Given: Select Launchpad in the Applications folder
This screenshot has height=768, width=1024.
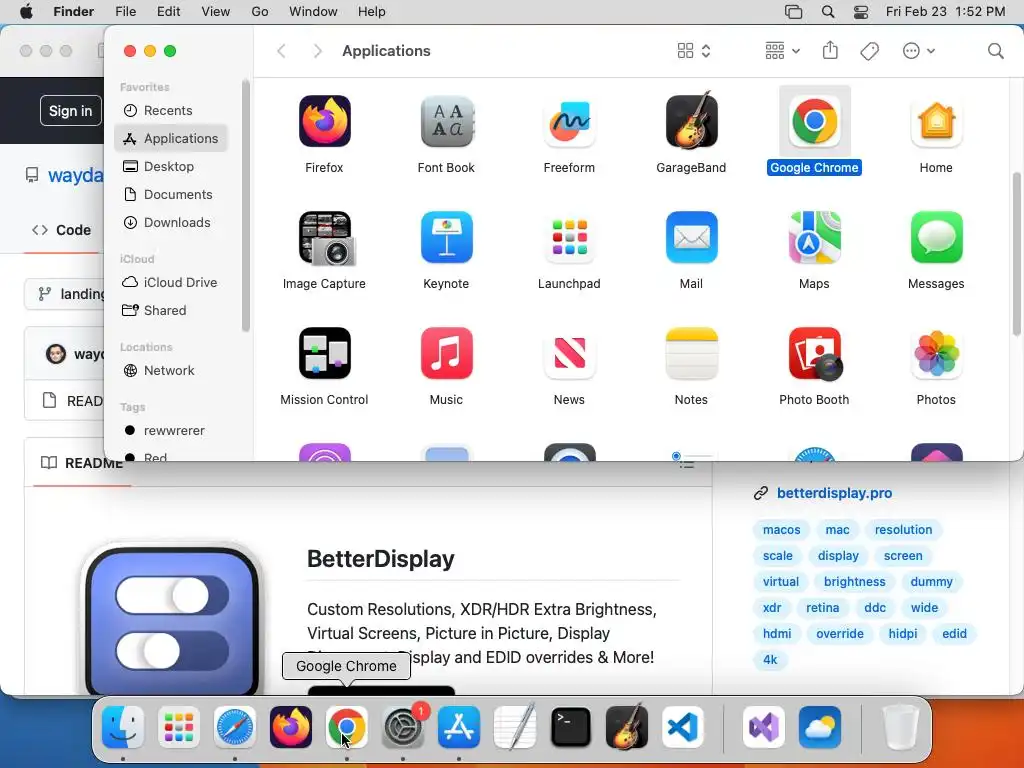Looking at the screenshot, I should coord(569,238).
